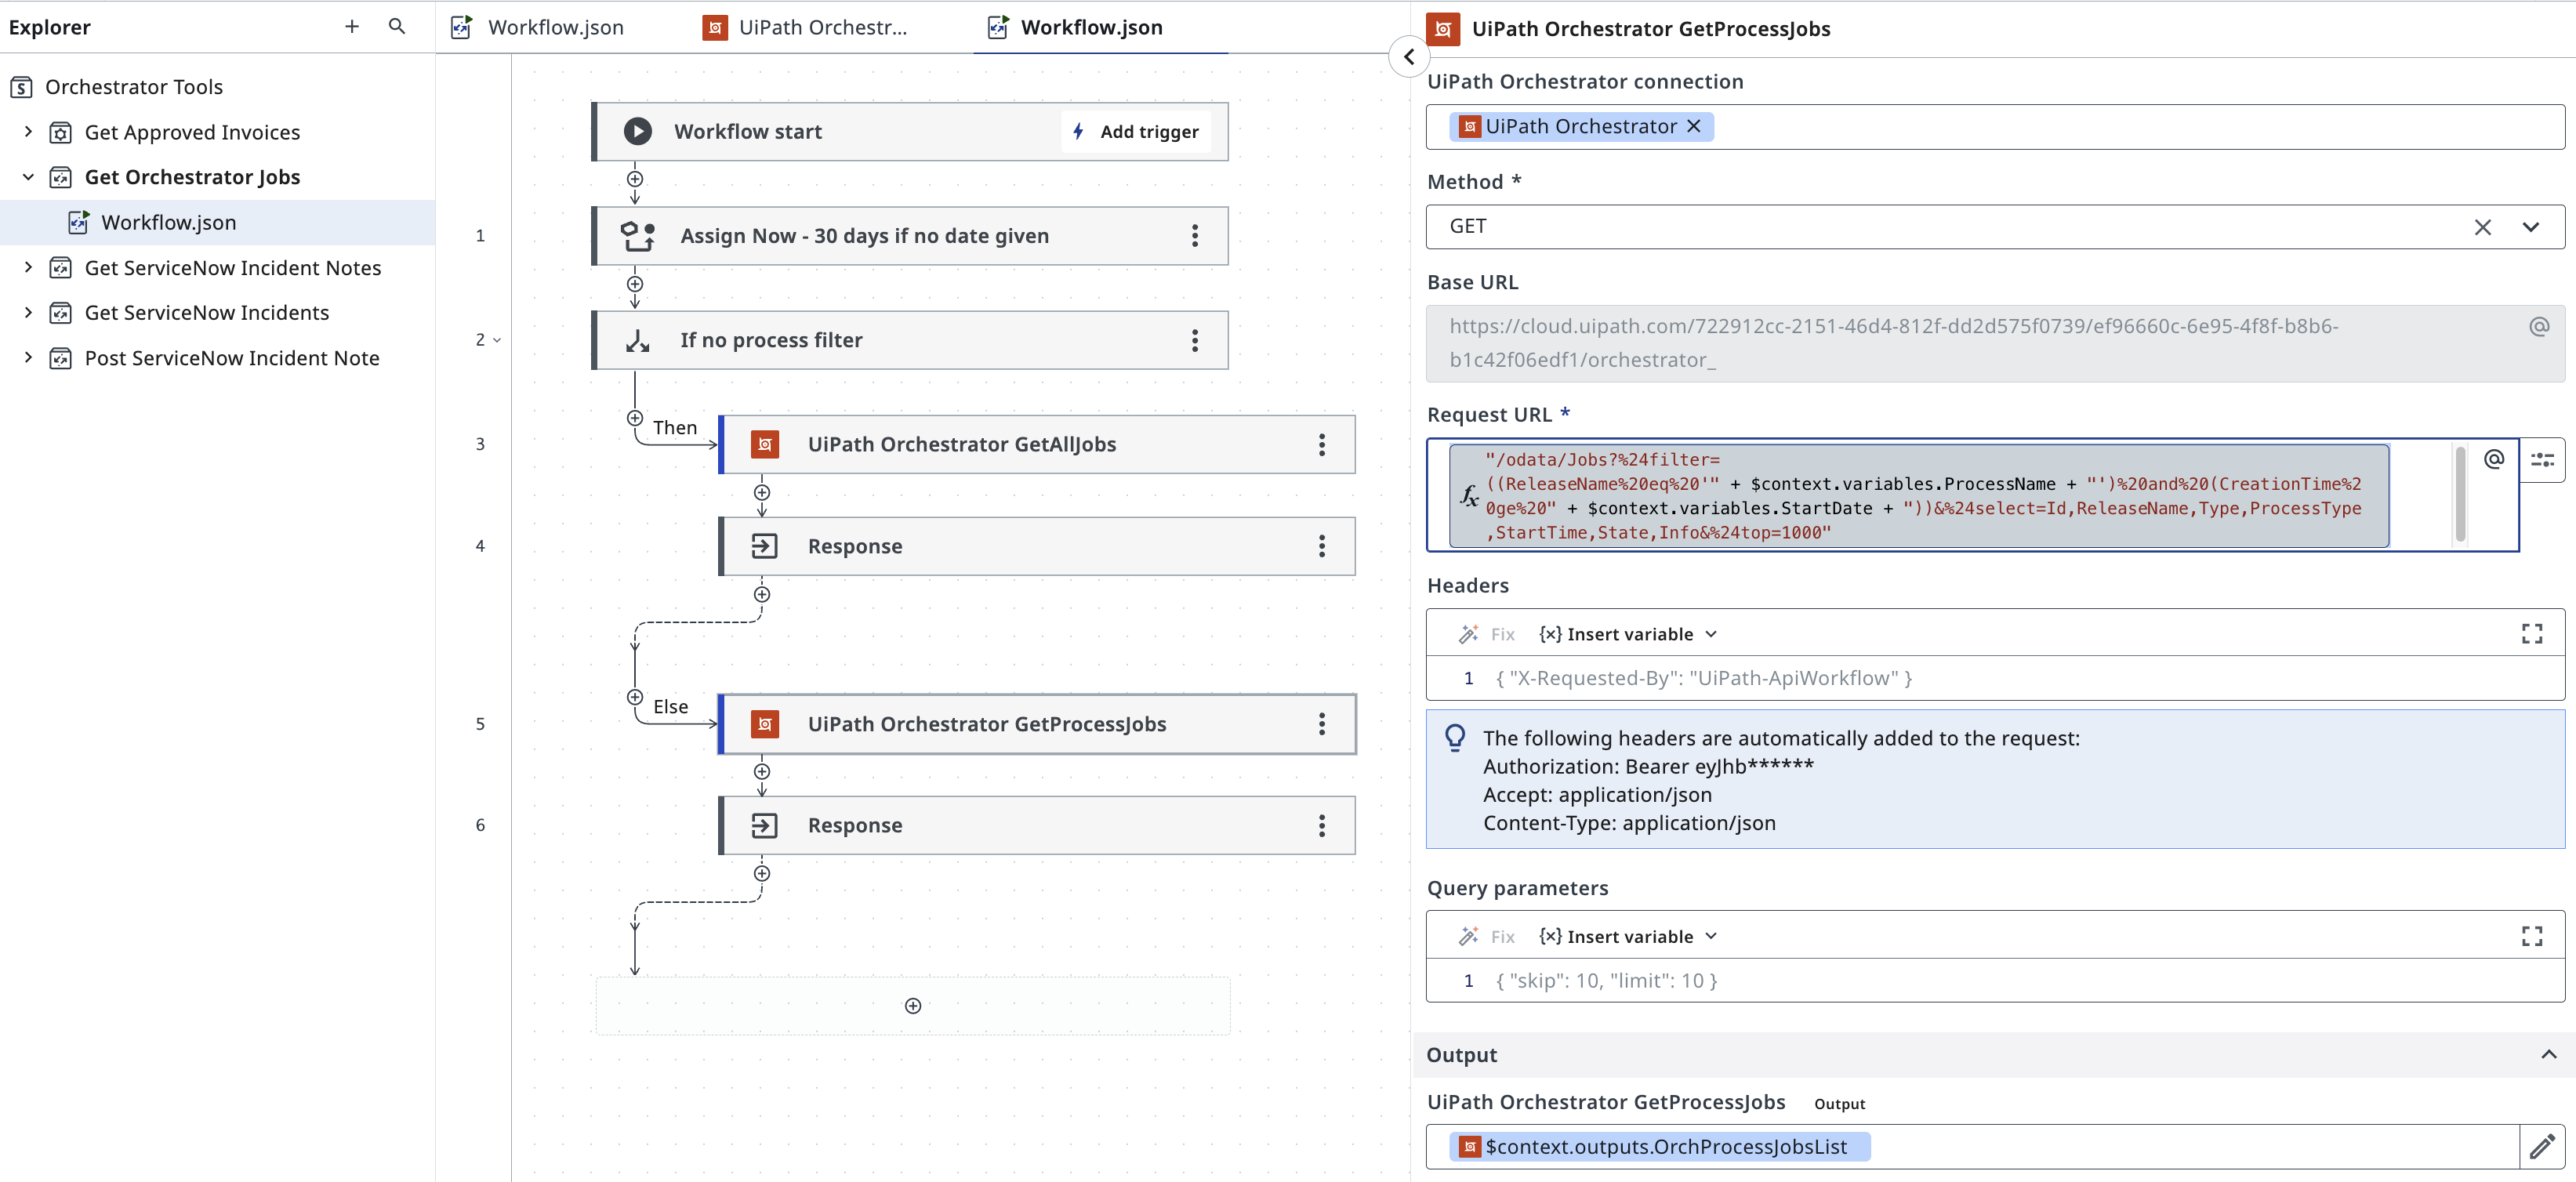This screenshot has width=2576, height=1182.
Task: Expand Get ServiceNow Incident Notes node
Action: point(28,267)
